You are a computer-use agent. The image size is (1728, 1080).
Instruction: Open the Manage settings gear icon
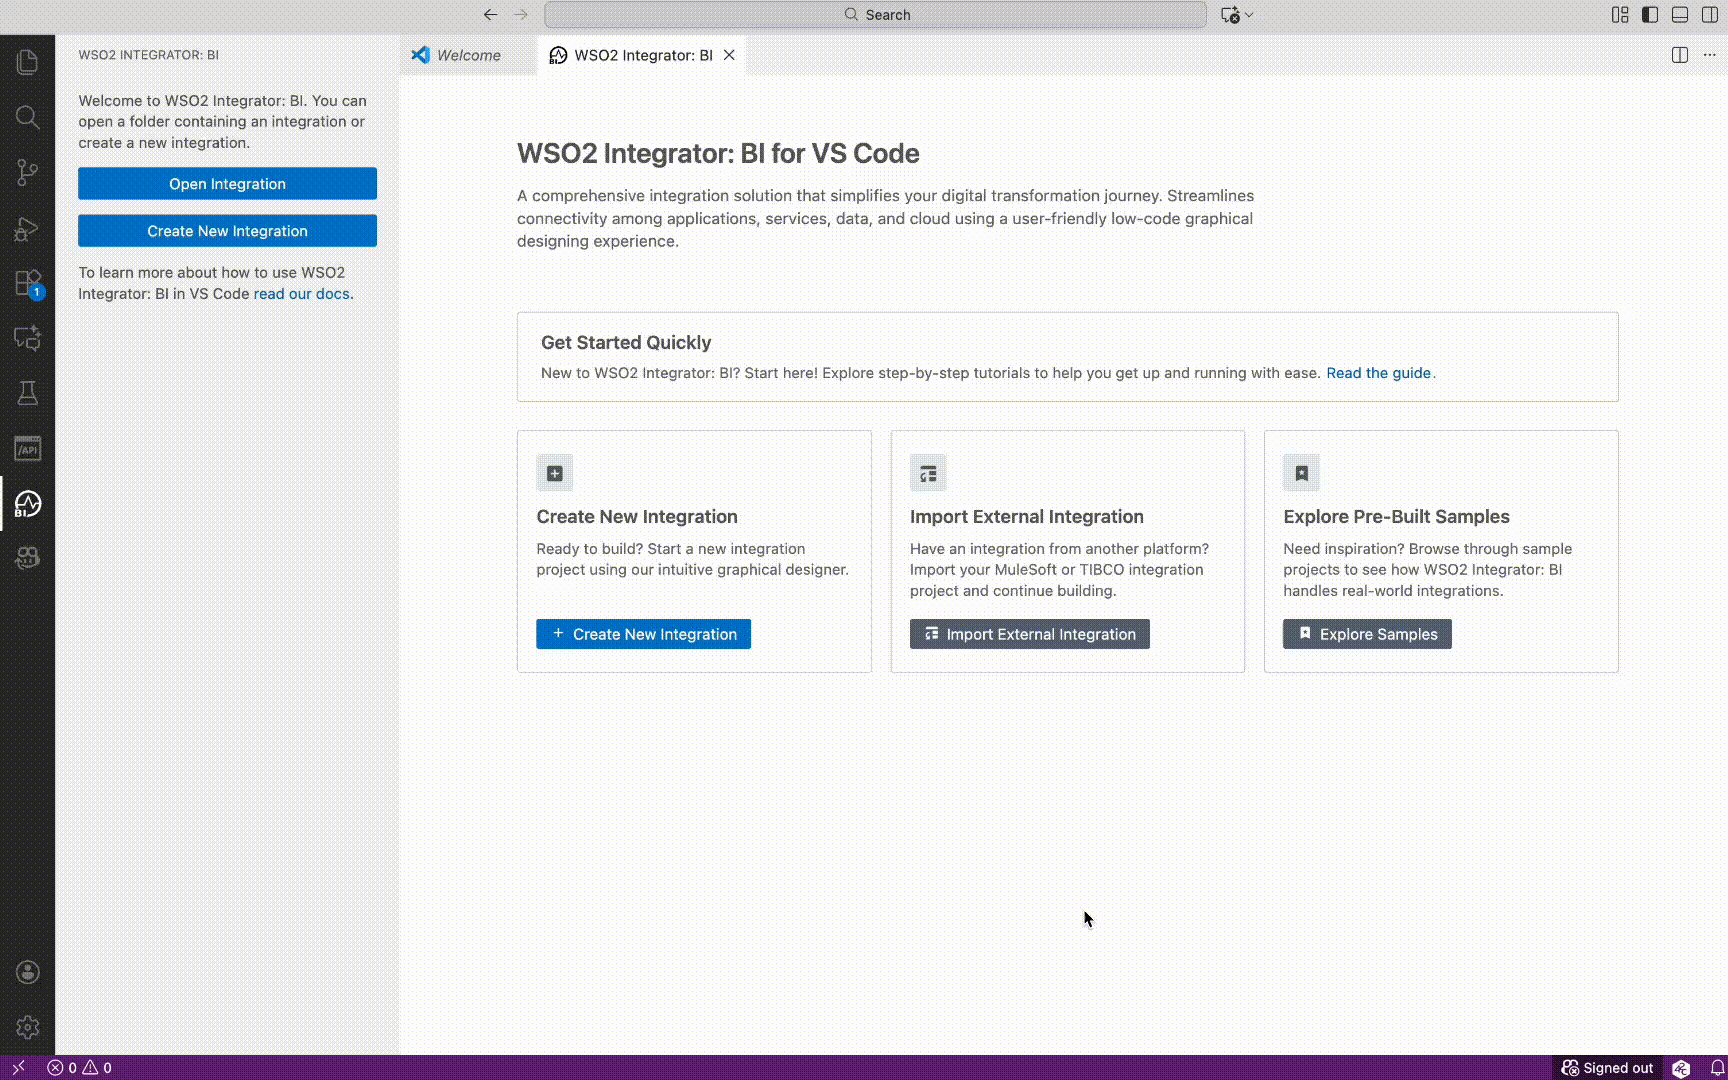[x=27, y=1027]
